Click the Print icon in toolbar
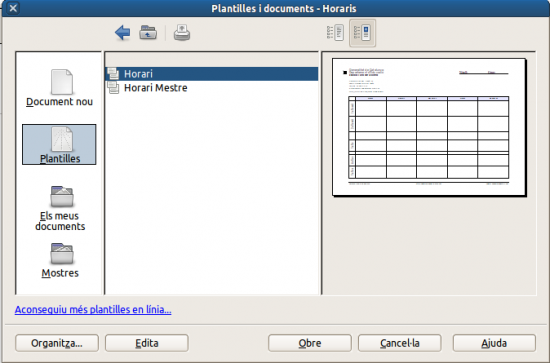 (x=182, y=33)
